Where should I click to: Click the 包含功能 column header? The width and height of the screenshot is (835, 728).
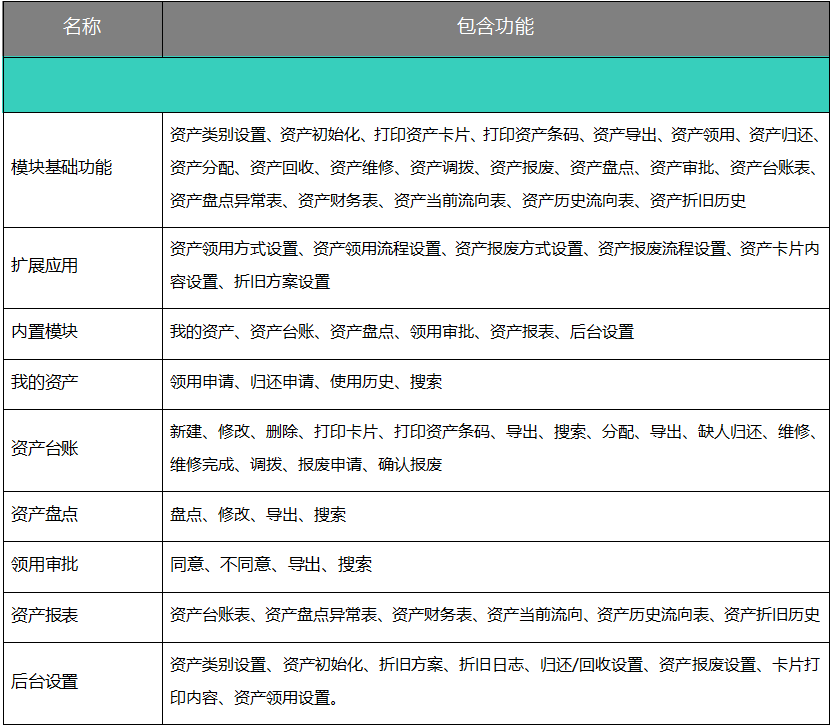click(495, 27)
